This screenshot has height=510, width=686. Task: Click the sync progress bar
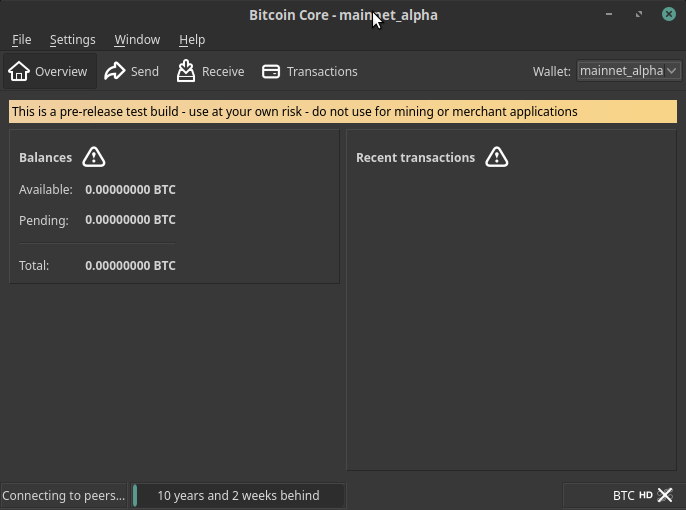238,496
